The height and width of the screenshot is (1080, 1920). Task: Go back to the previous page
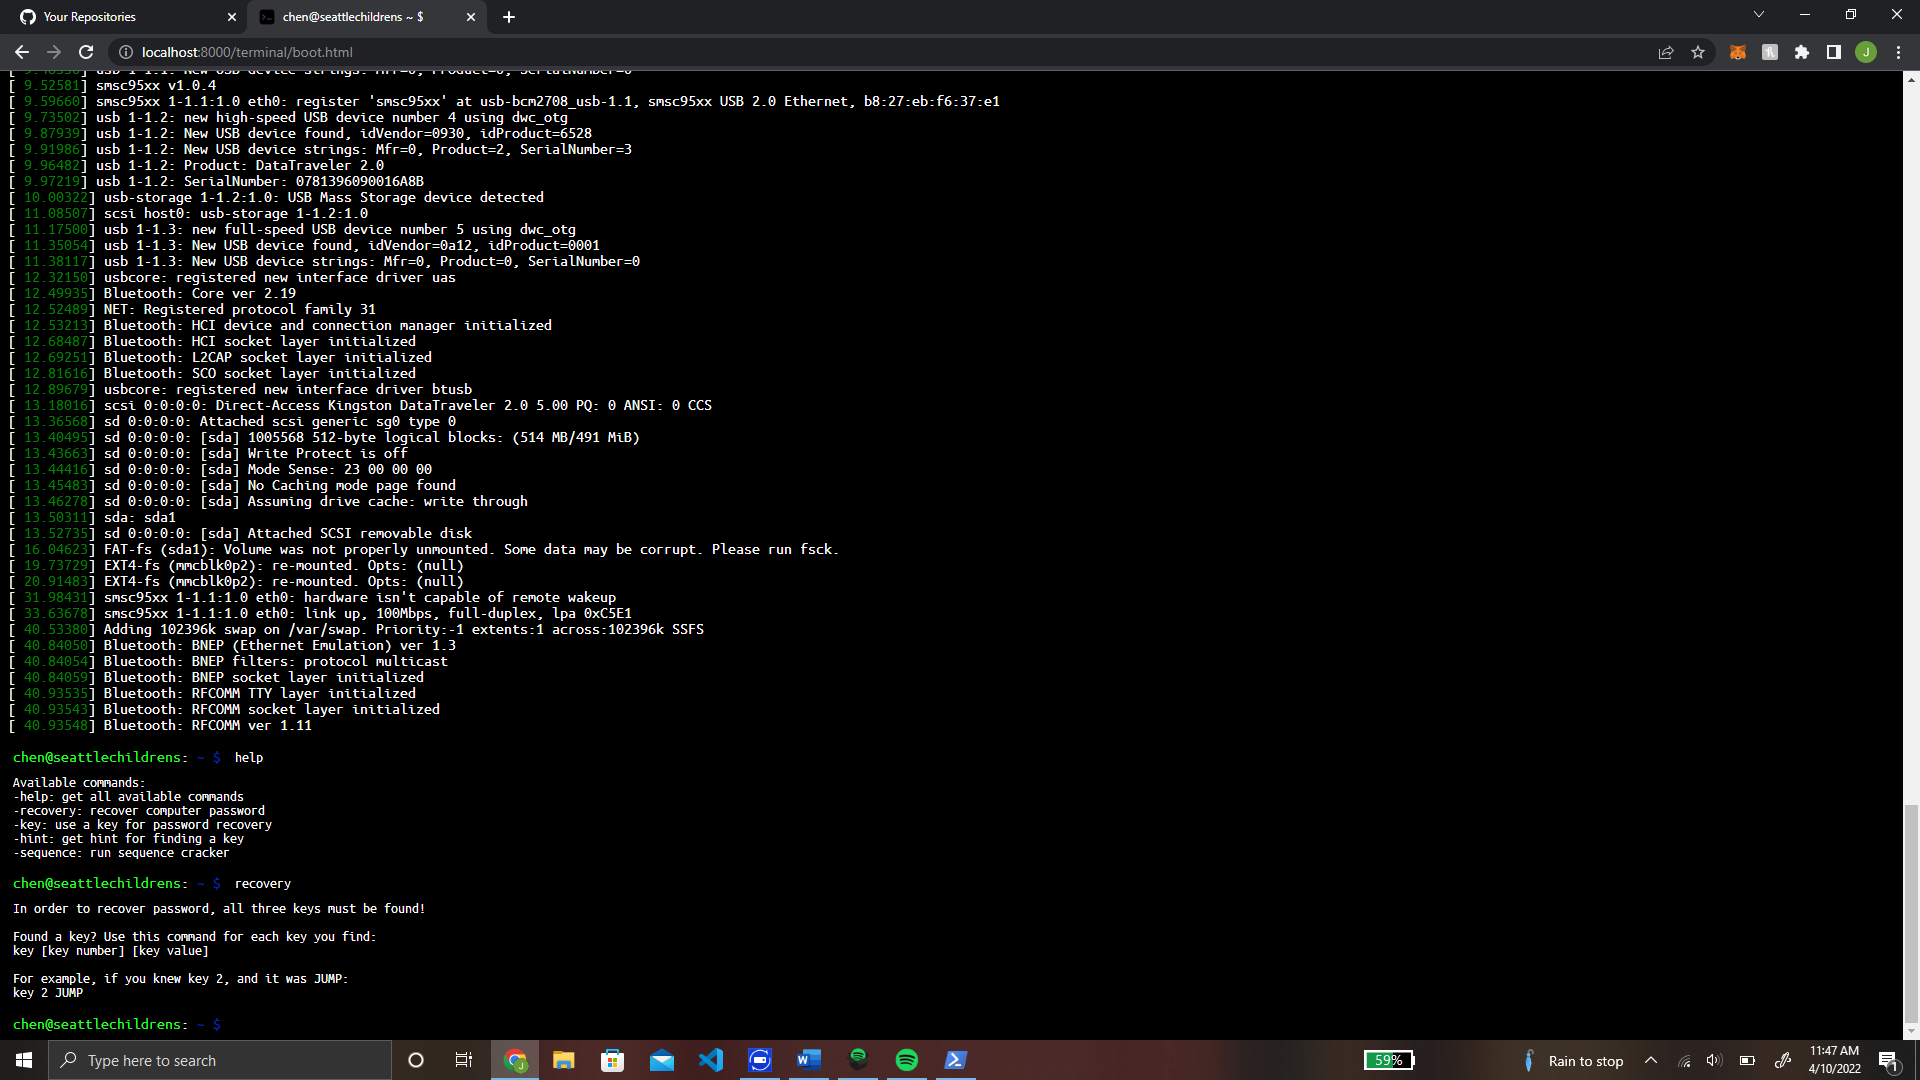[22, 52]
